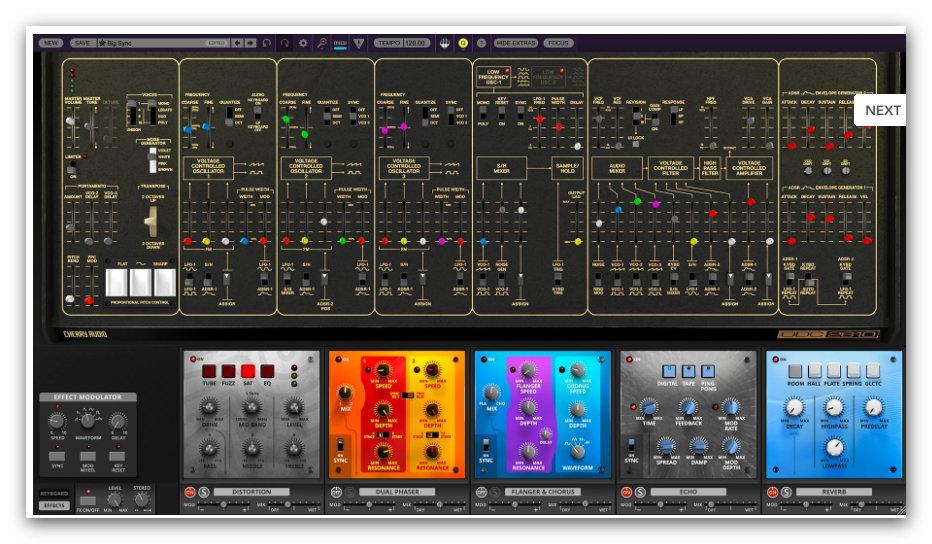
Task: Go to previous preset with left arrow
Action: (x=237, y=43)
